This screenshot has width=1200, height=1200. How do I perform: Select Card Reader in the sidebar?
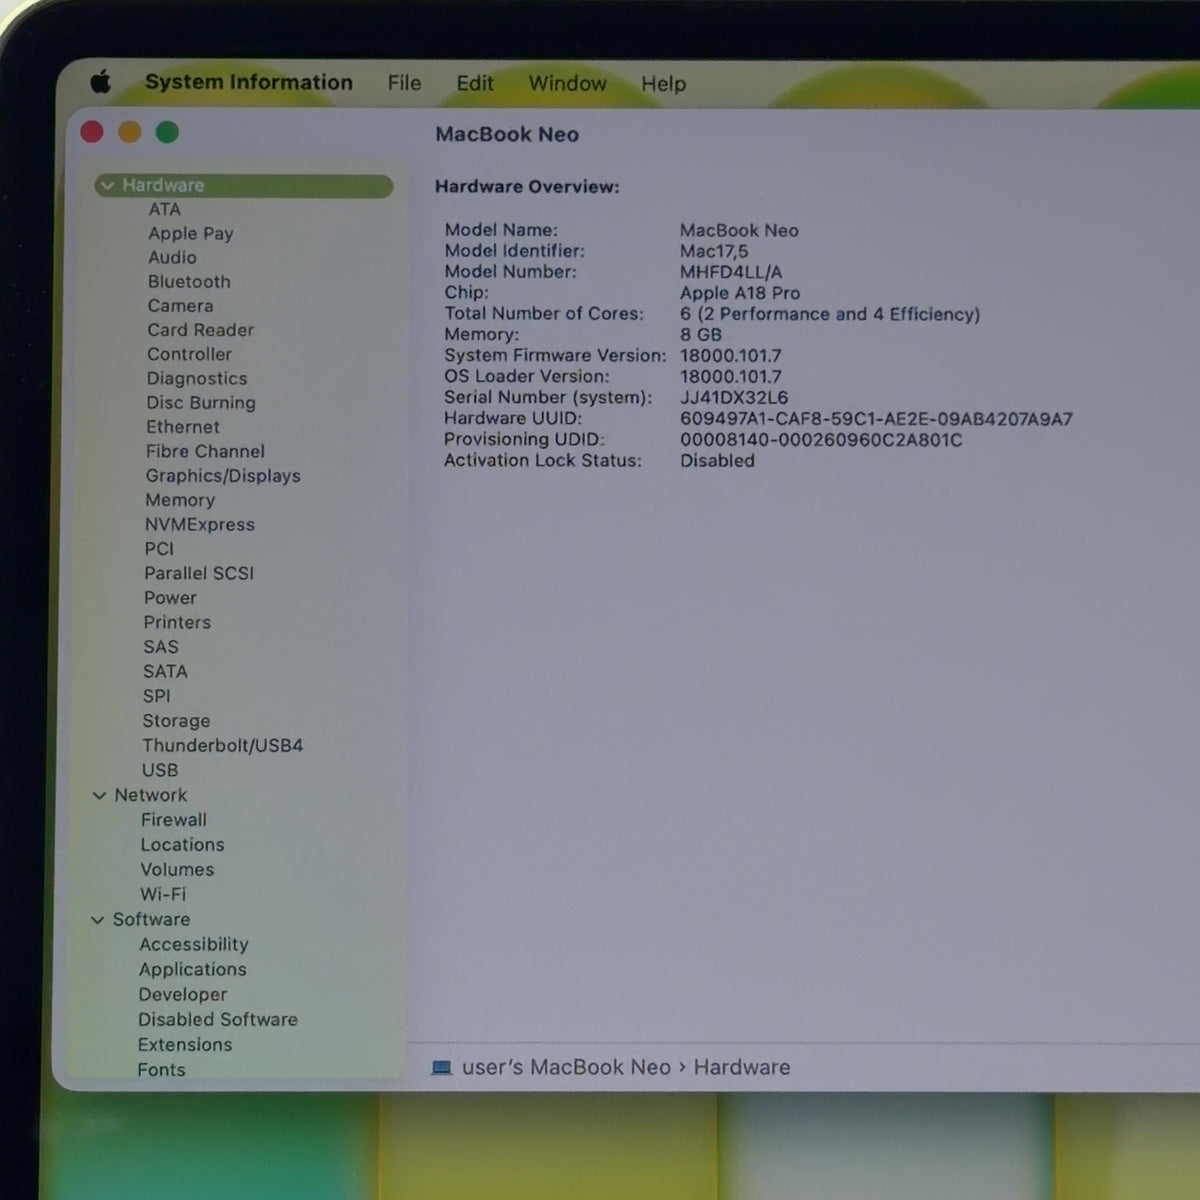[200, 330]
